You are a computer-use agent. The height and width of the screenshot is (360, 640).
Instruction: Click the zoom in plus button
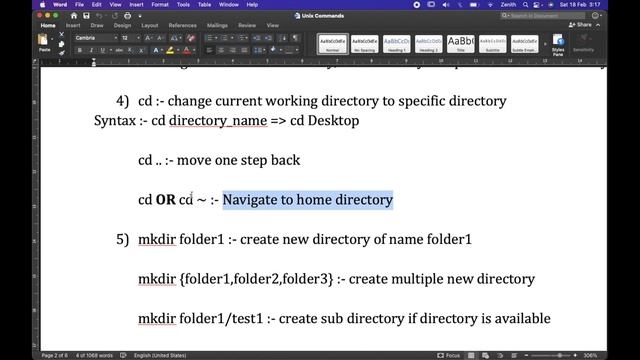pyautogui.click(x=575, y=356)
